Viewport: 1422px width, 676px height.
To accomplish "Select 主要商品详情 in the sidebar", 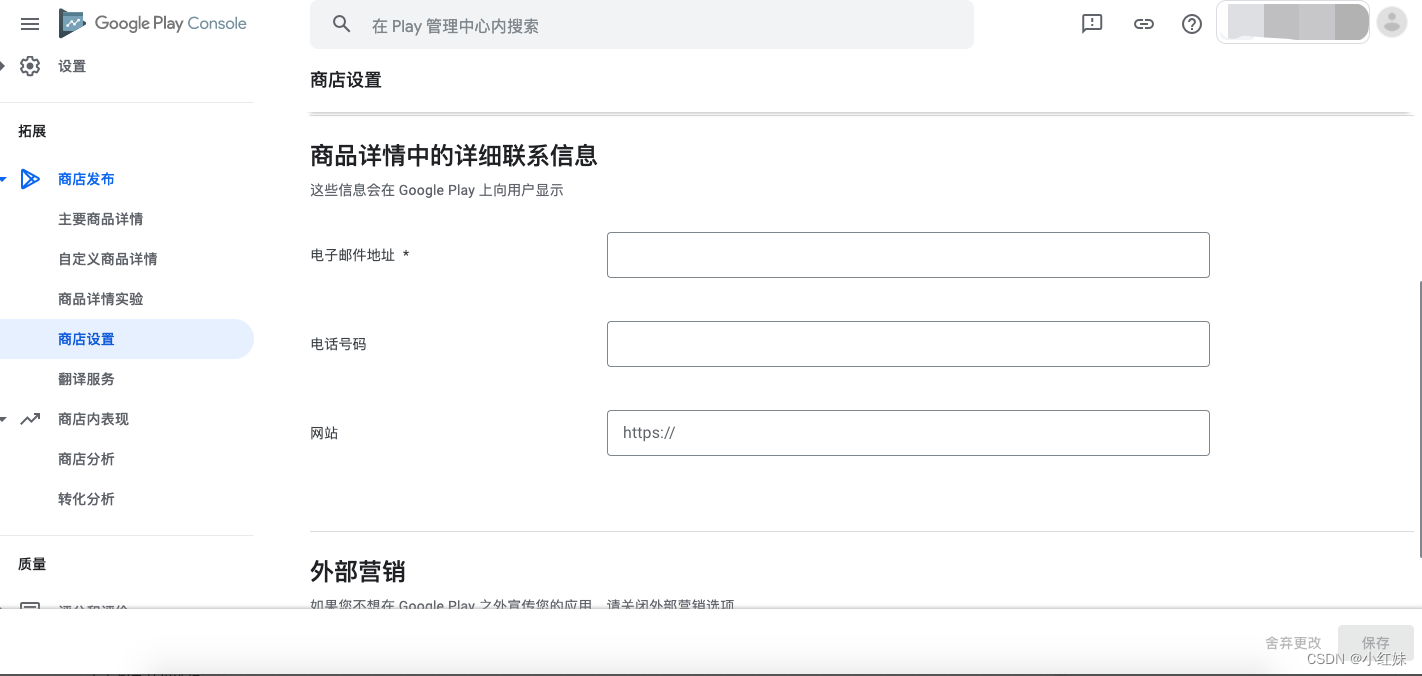I will tap(101, 219).
